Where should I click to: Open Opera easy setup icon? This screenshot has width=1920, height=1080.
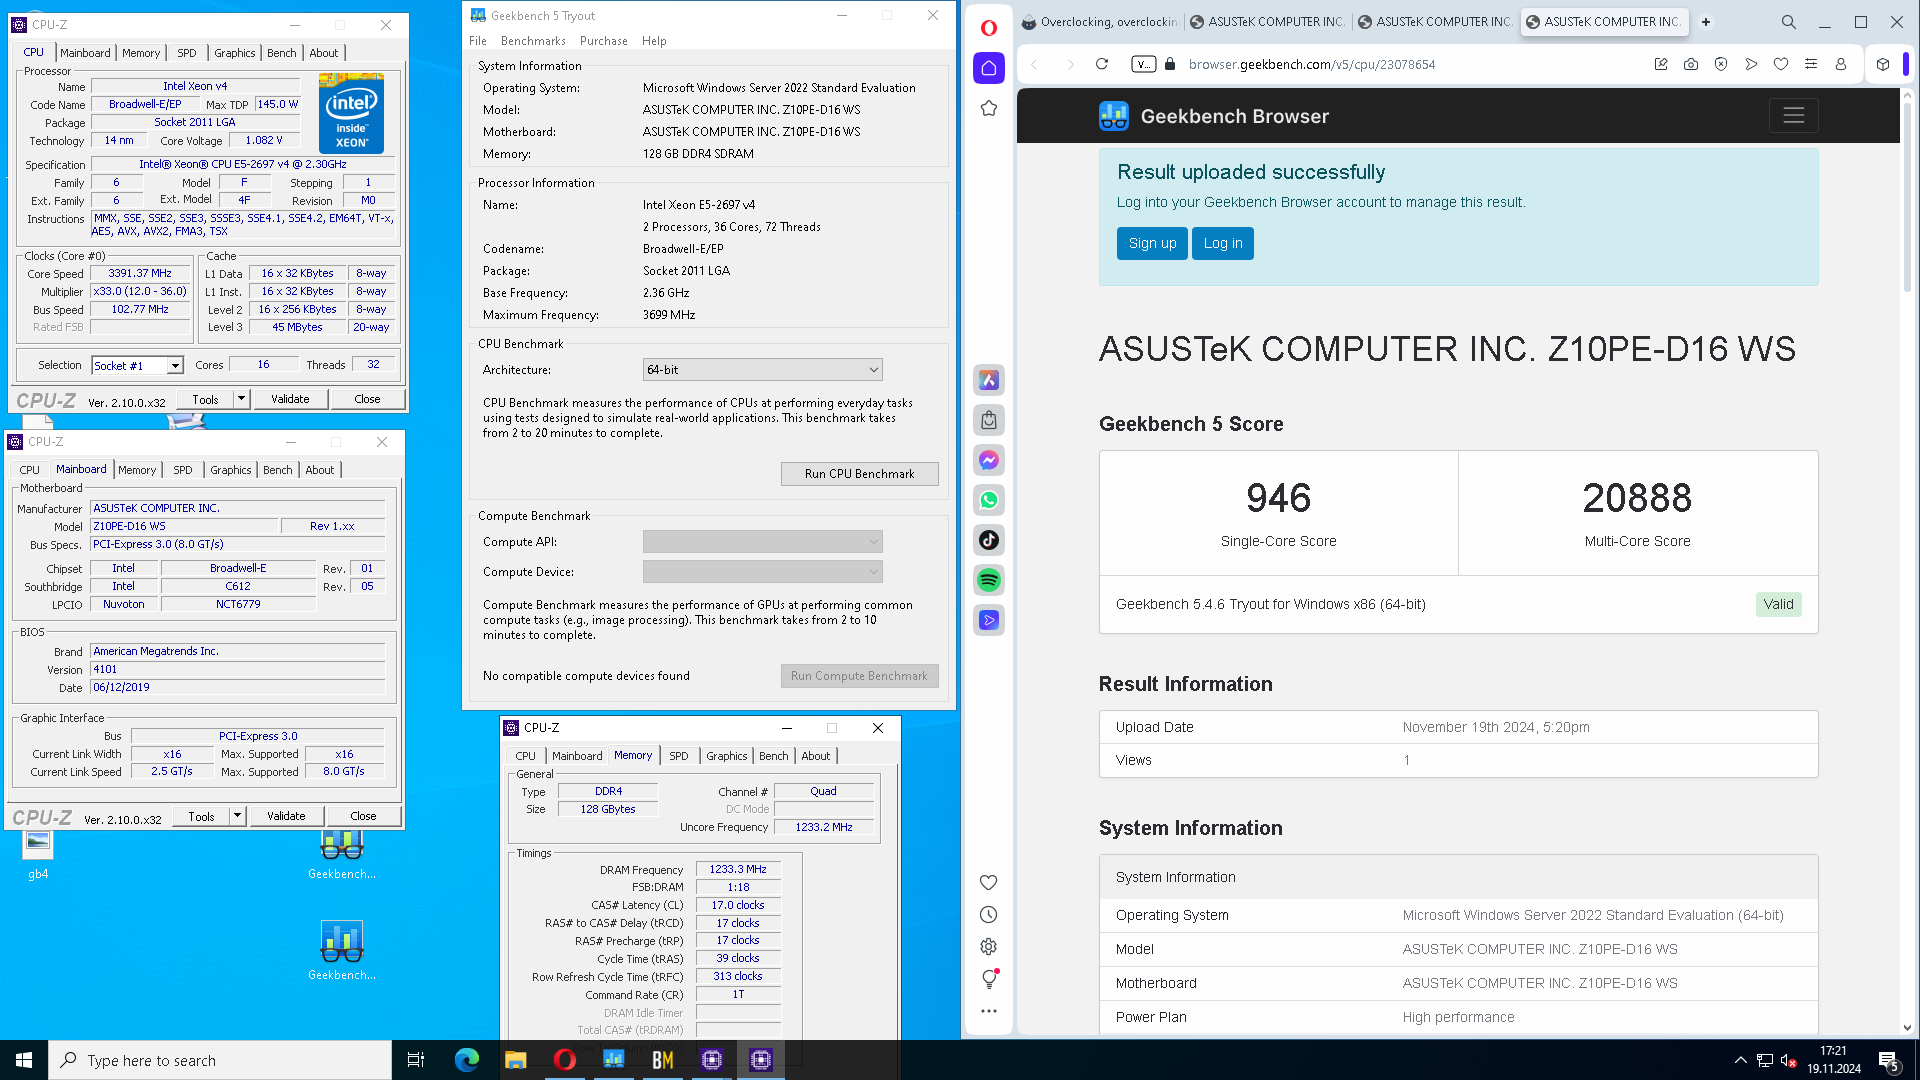tap(1811, 64)
